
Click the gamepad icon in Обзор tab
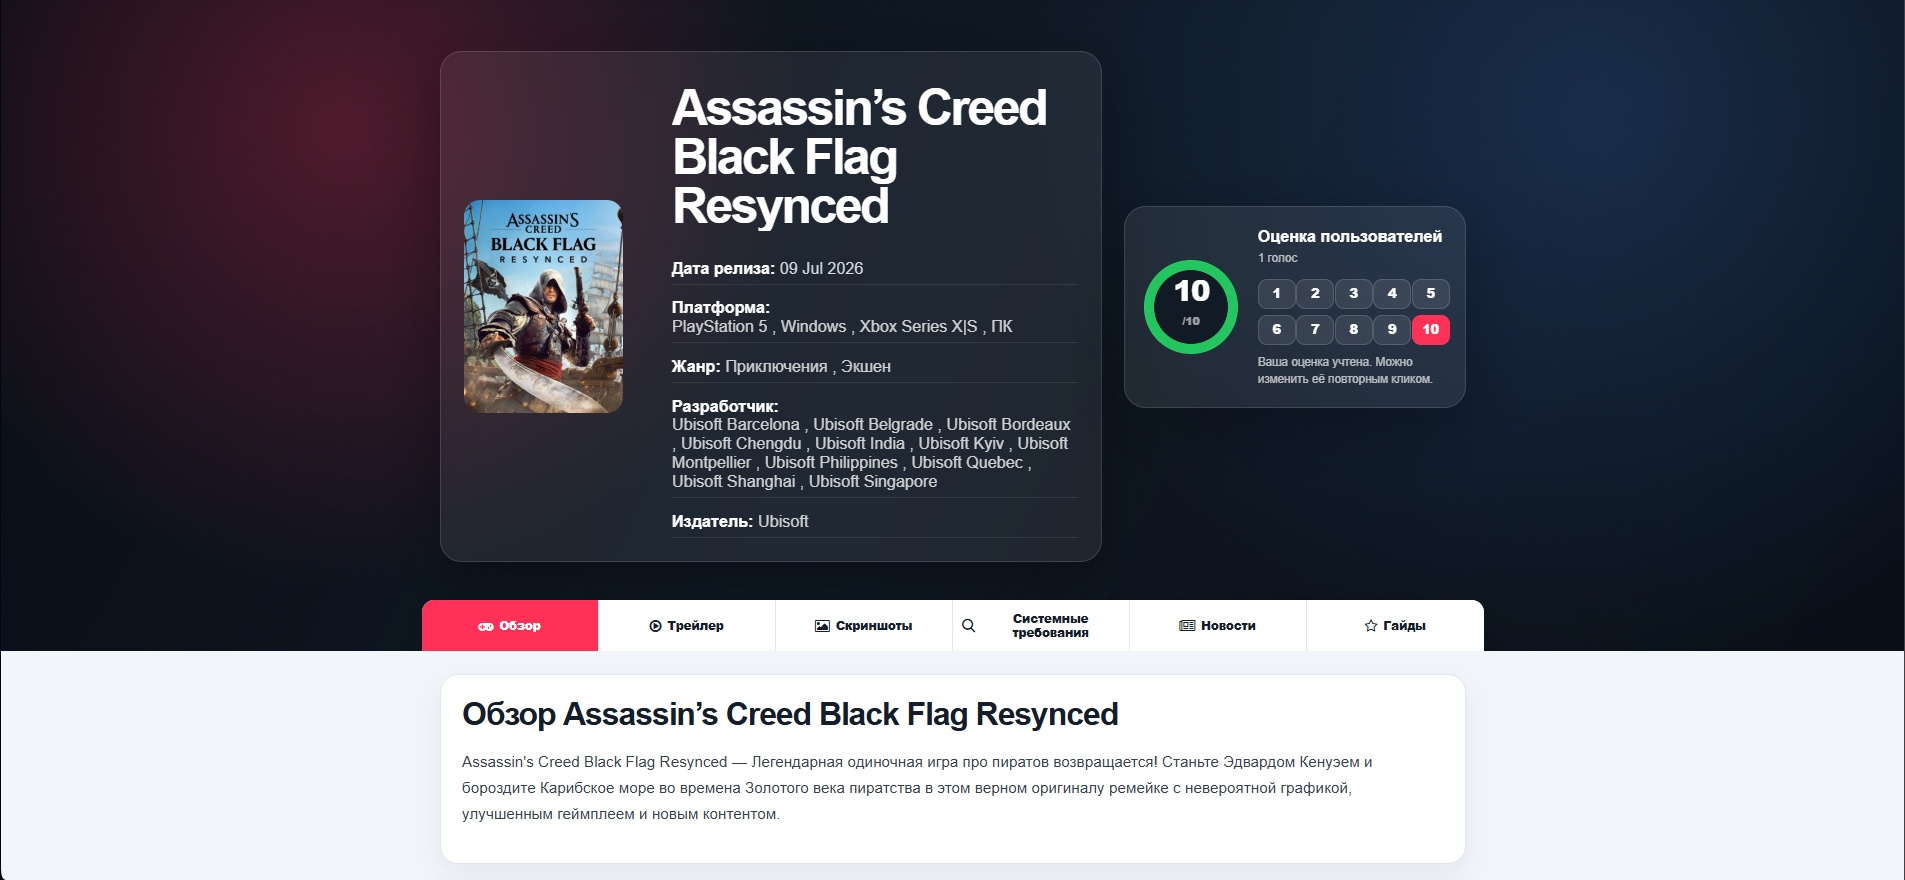(x=486, y=626)
